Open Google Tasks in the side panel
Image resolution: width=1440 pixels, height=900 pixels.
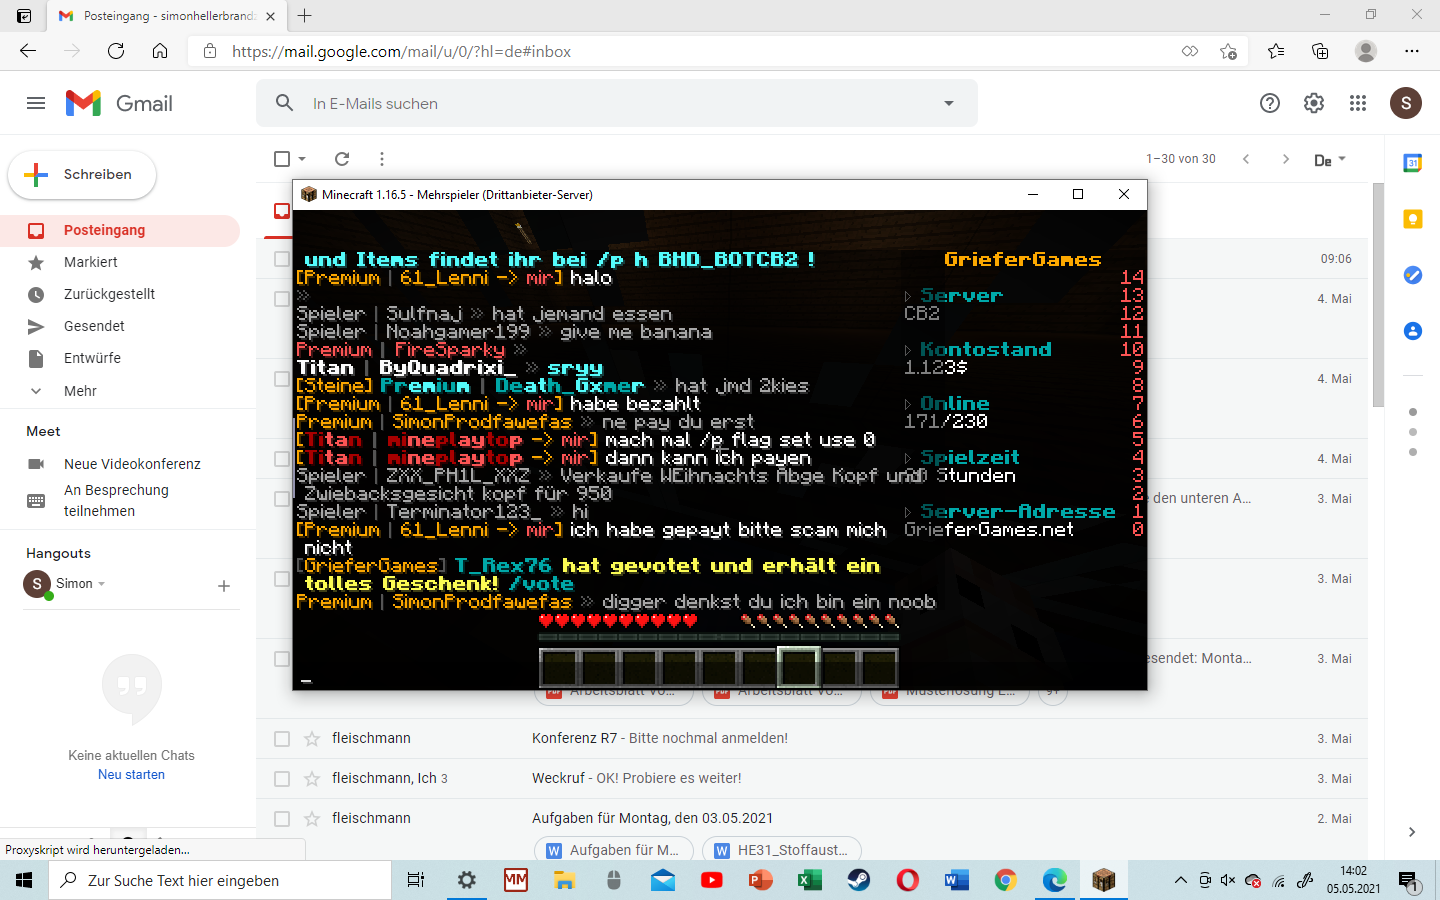(1413, 275)
